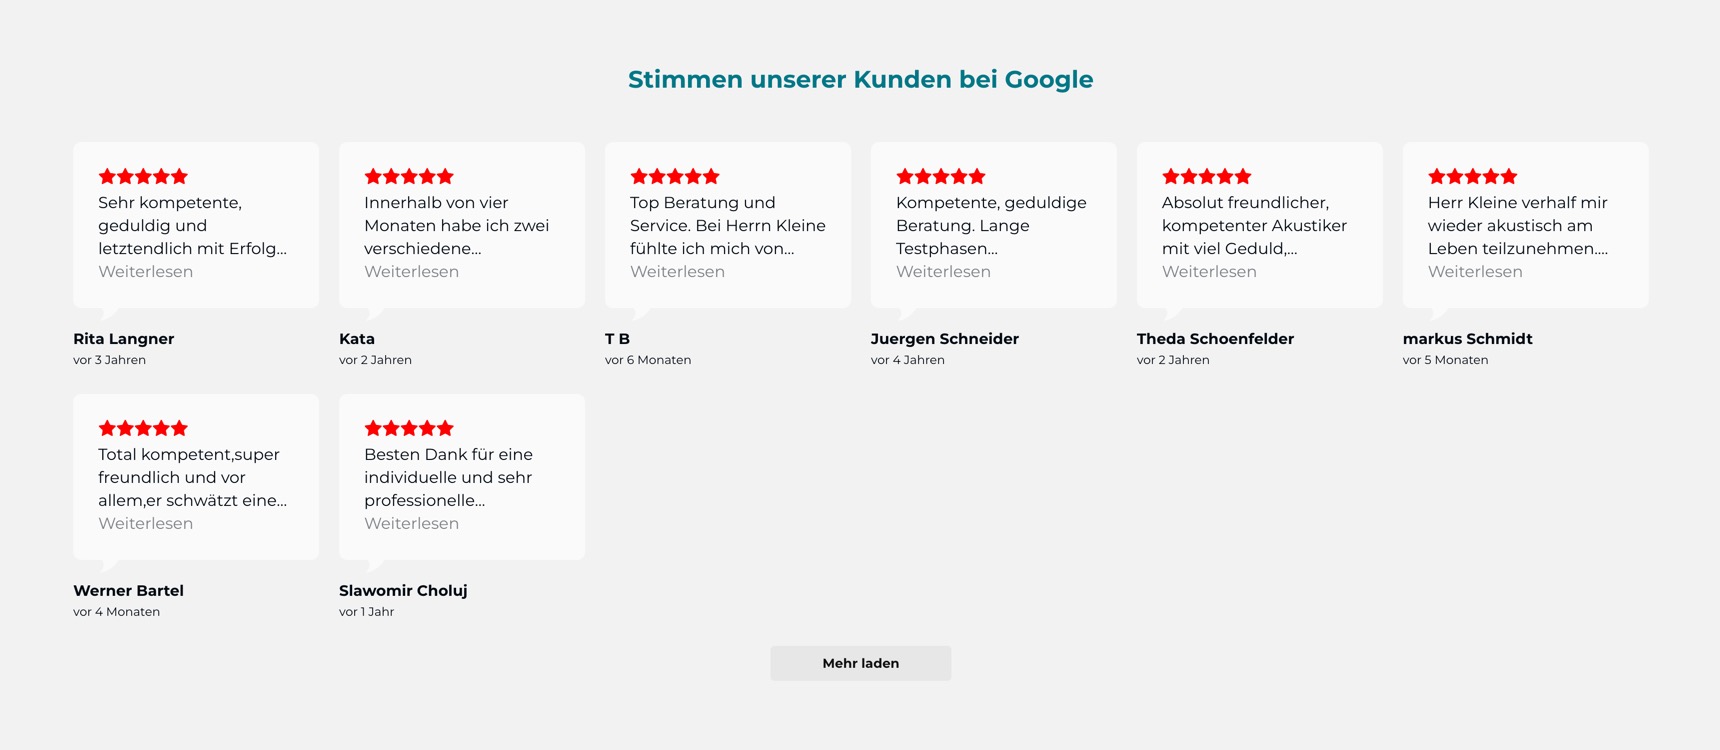Click the reviewer name Juergen Schneider
Image resolution: width=1720 pixels, height=750 pixels.
[x=945, y=339]
